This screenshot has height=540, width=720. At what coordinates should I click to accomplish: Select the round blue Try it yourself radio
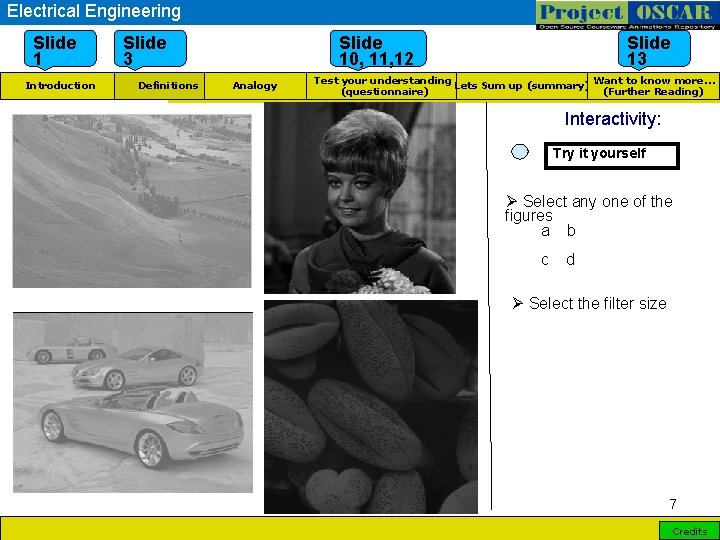pos(520,152)
